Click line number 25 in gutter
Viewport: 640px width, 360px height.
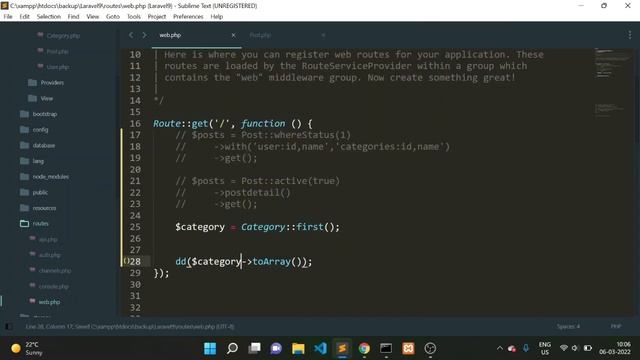pos(135,227)
